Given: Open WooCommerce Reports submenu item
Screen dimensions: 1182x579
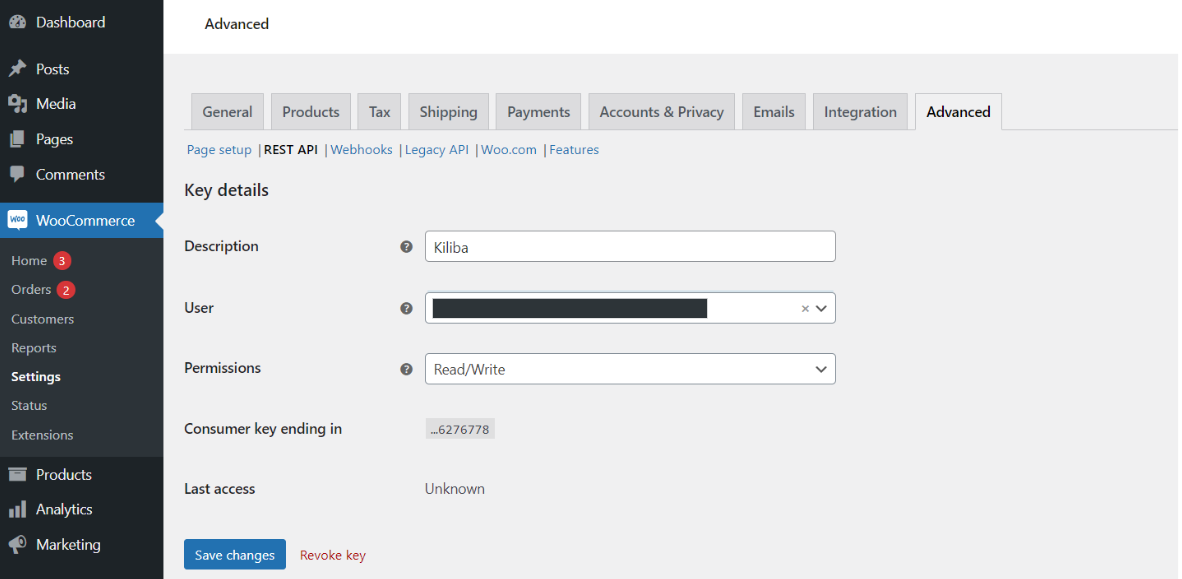Looking at the screenshot, I should point(33,348).
